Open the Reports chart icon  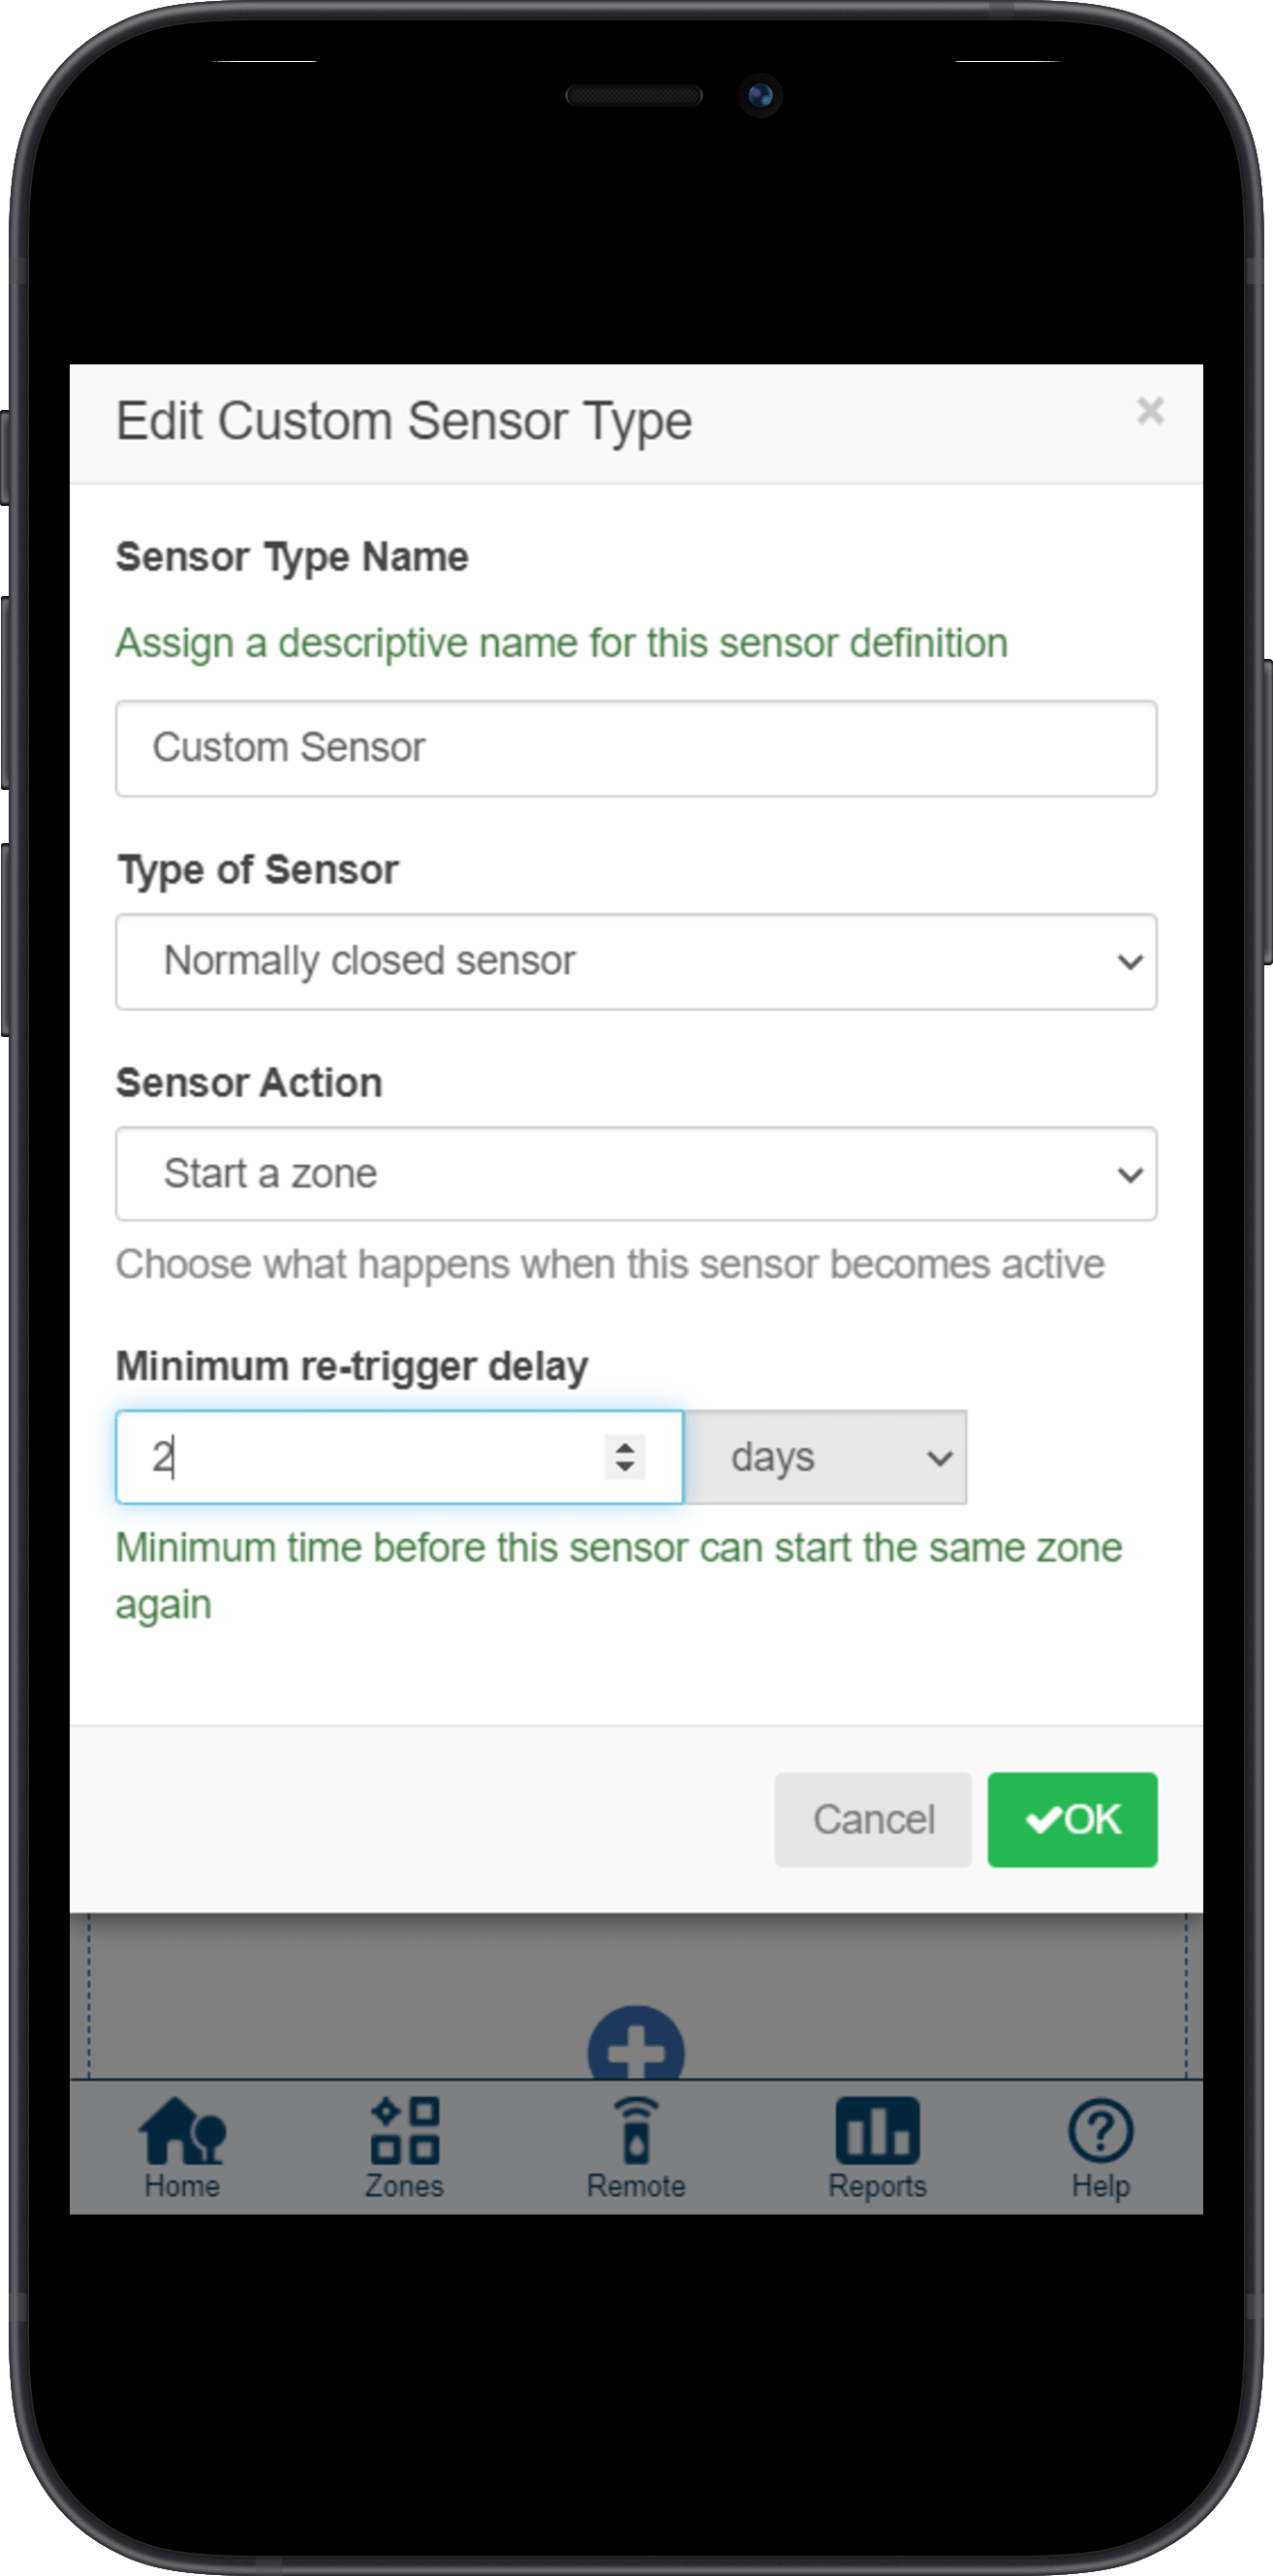[877, 2130]
